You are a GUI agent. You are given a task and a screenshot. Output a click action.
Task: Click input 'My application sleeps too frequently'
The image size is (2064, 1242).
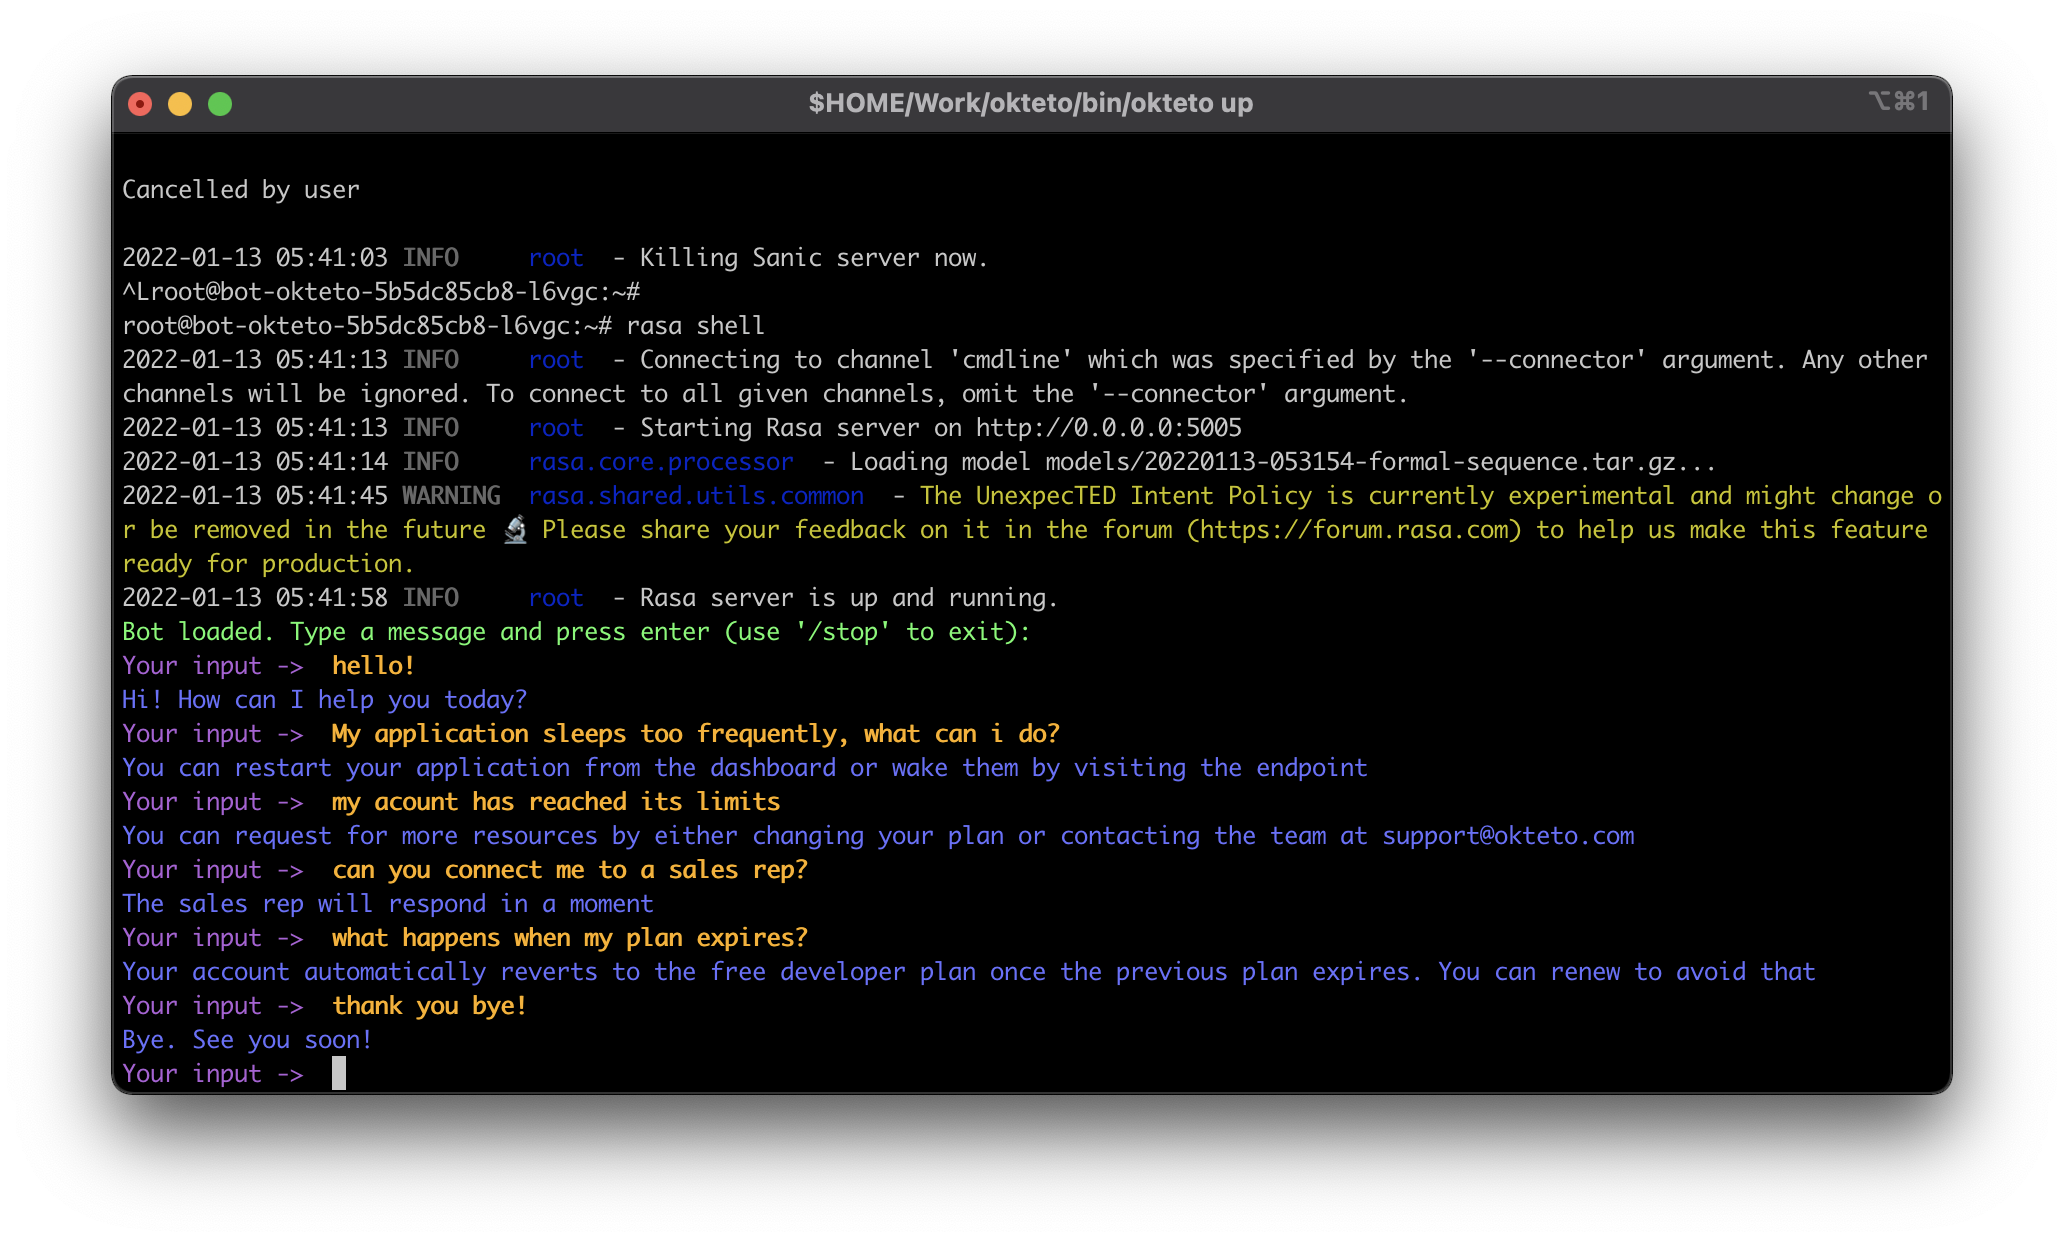click(x=696, y=734)
